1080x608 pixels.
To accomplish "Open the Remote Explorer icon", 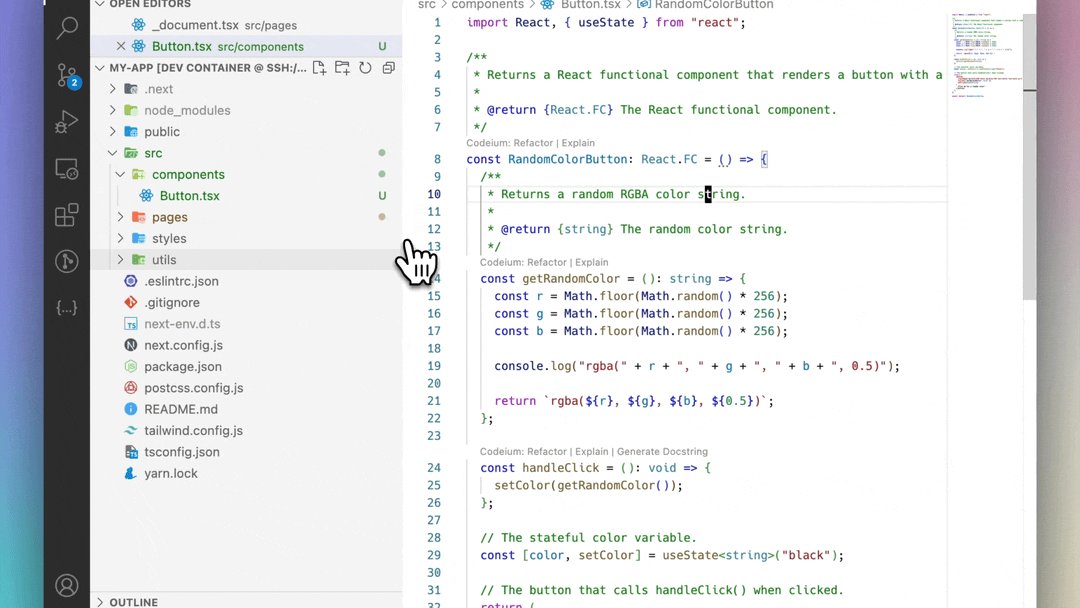I will coord(66,168).
